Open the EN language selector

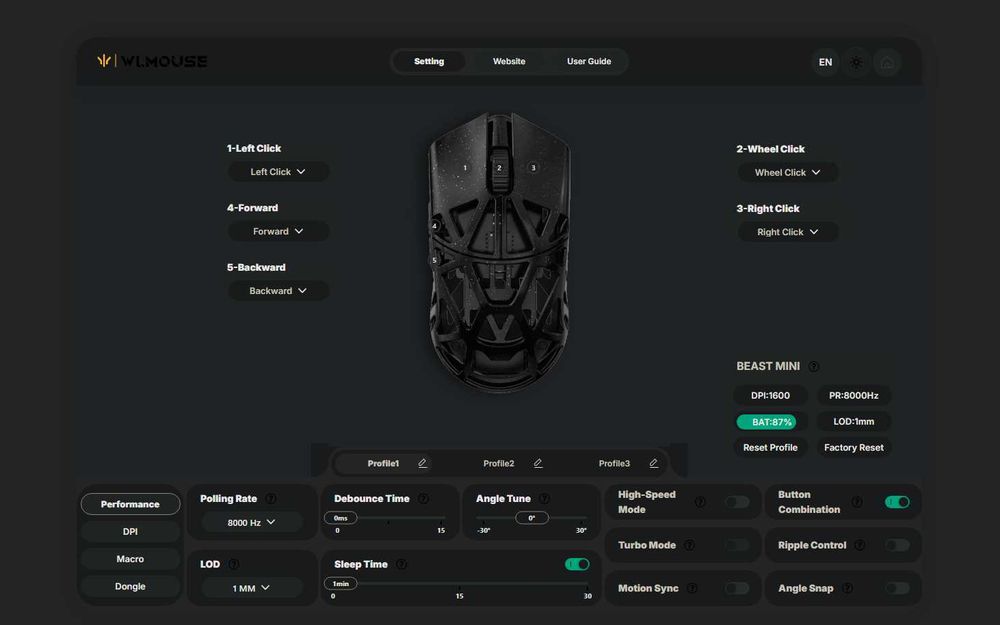tap(825, 62)
